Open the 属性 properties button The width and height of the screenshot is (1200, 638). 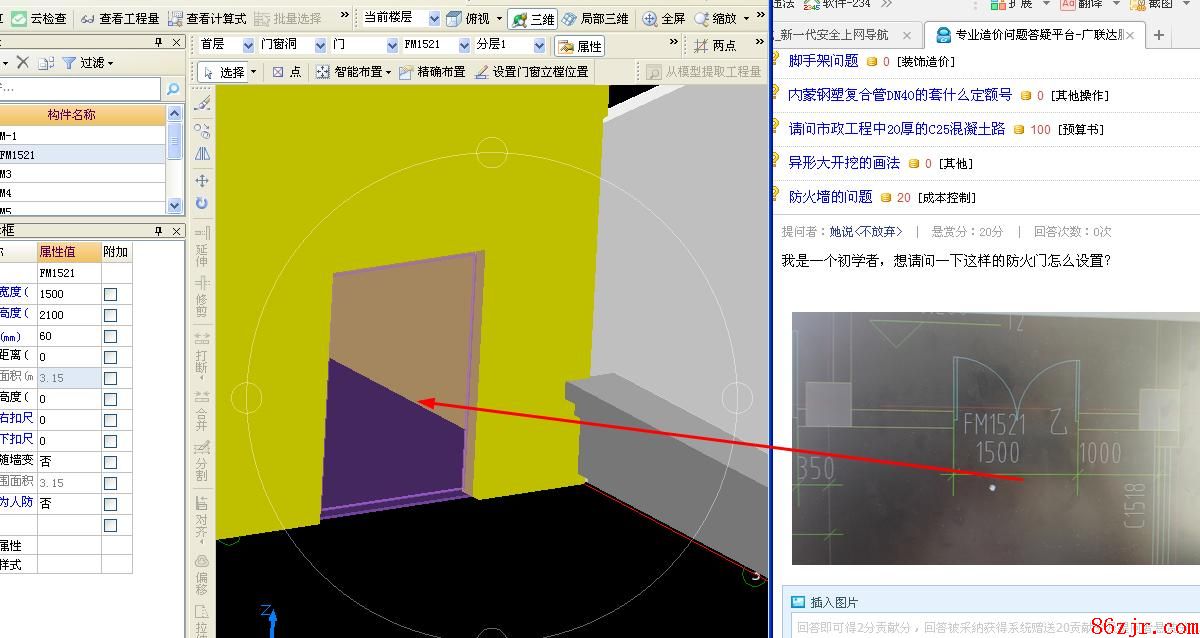point(580,46)
